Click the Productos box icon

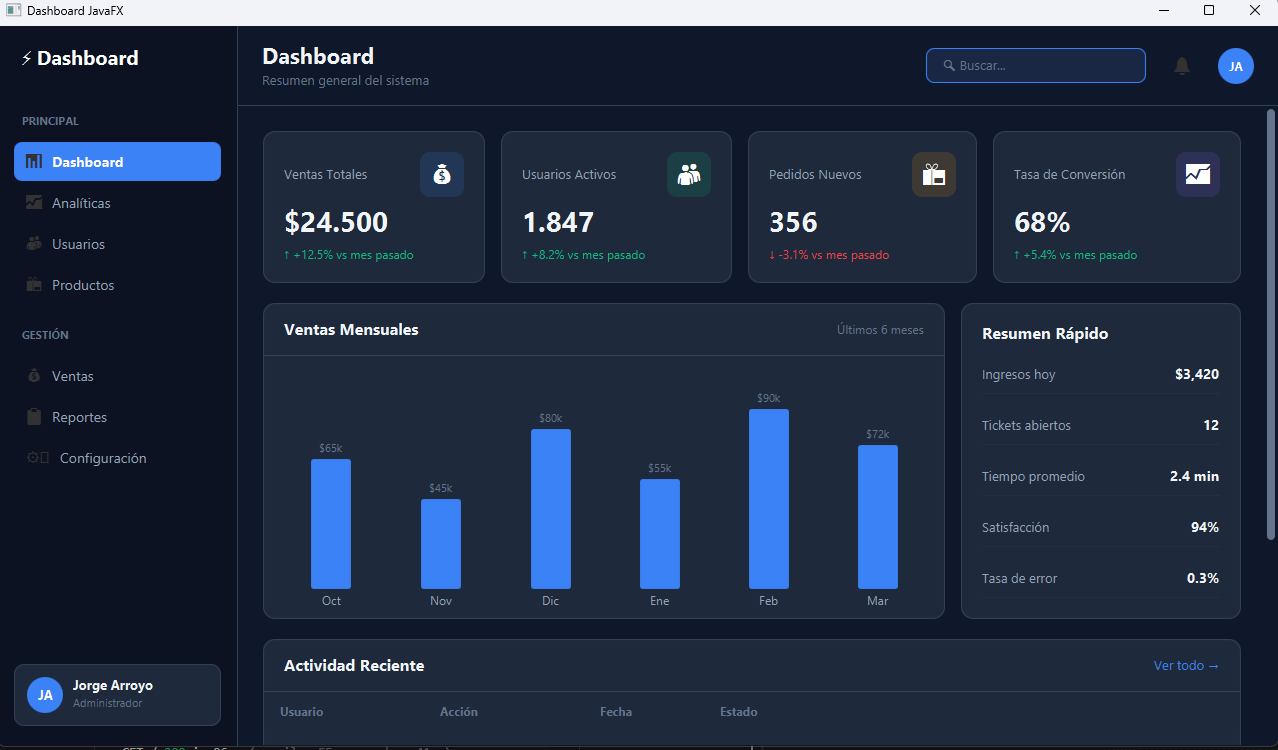pyautogui.click(x=33, y=284)
